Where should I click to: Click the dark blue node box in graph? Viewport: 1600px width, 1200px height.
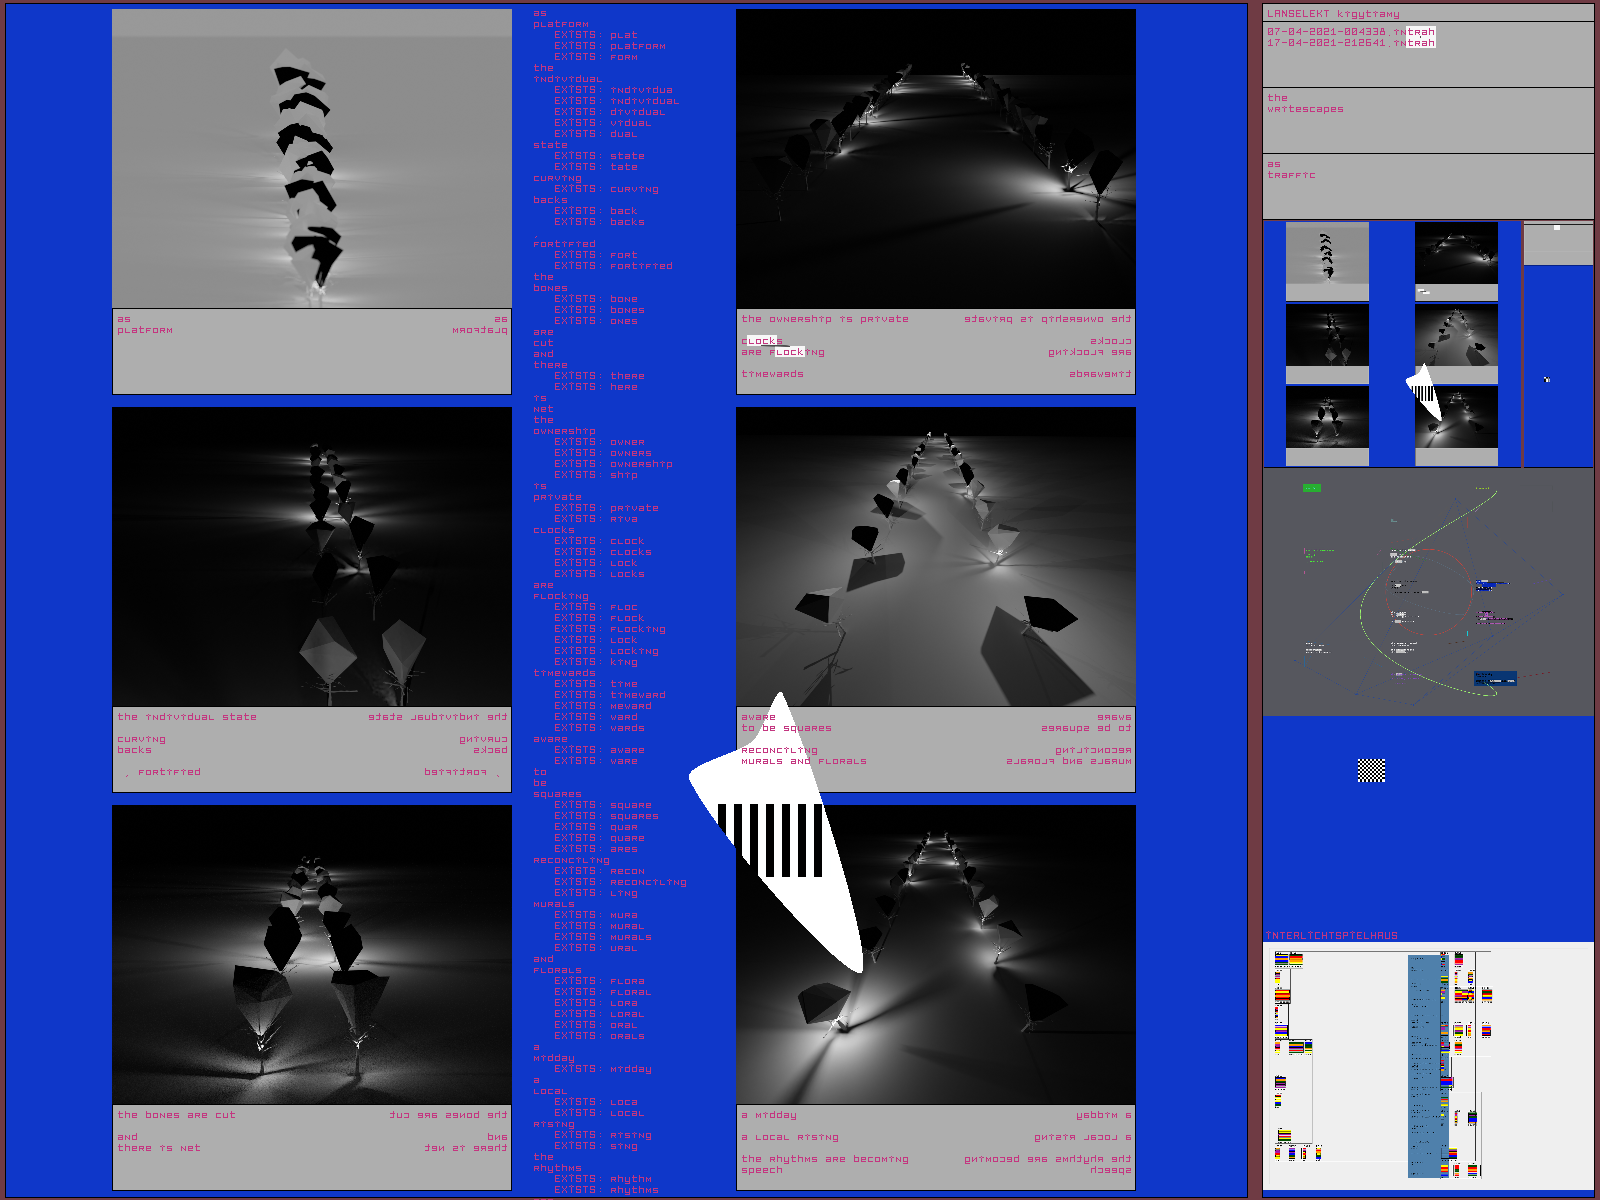(x=1495, y=679)
